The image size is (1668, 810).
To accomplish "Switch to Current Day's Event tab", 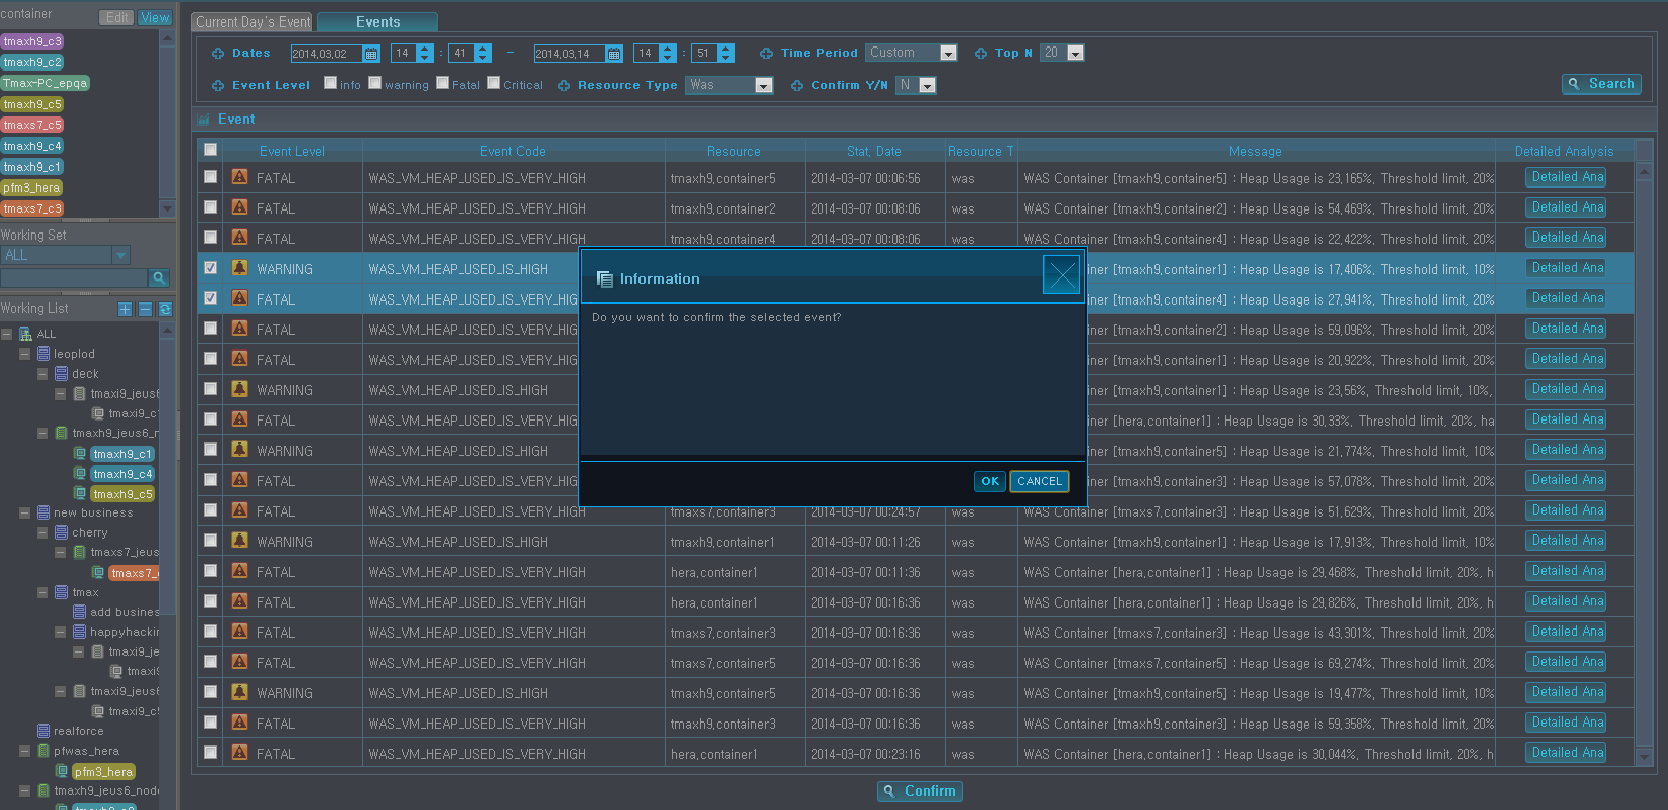I will click(x=252, y=22).
